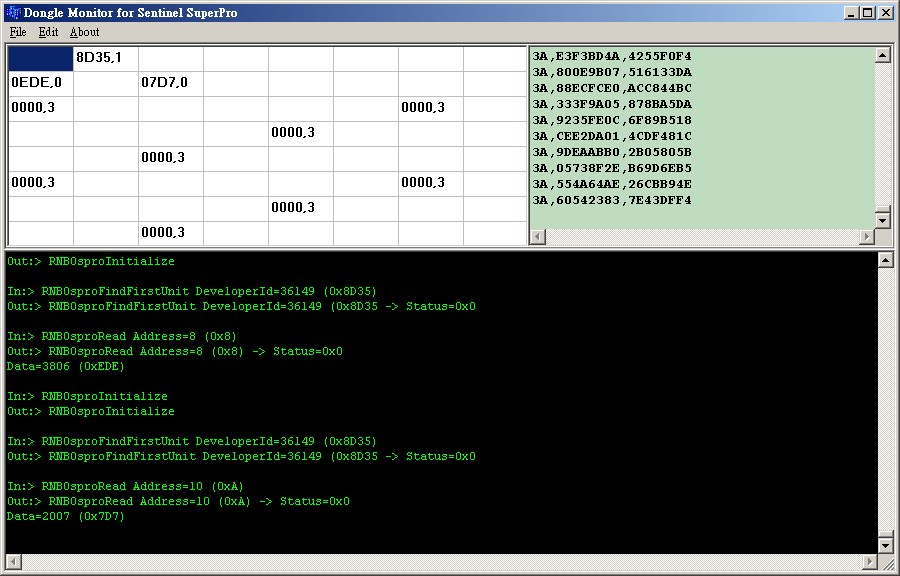Click log line In:> RNBOsproRead Address=10 (0xA)
Viewport: 900px width, 576px height.
pos(125,487)
